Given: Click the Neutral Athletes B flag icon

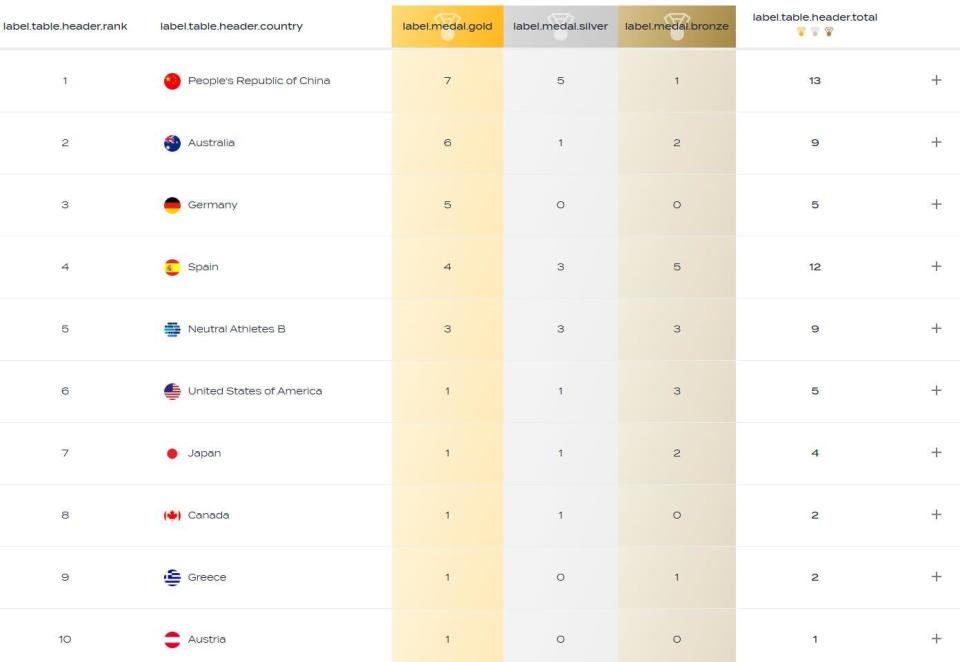Looking at the screenshot, I should 172,329.
